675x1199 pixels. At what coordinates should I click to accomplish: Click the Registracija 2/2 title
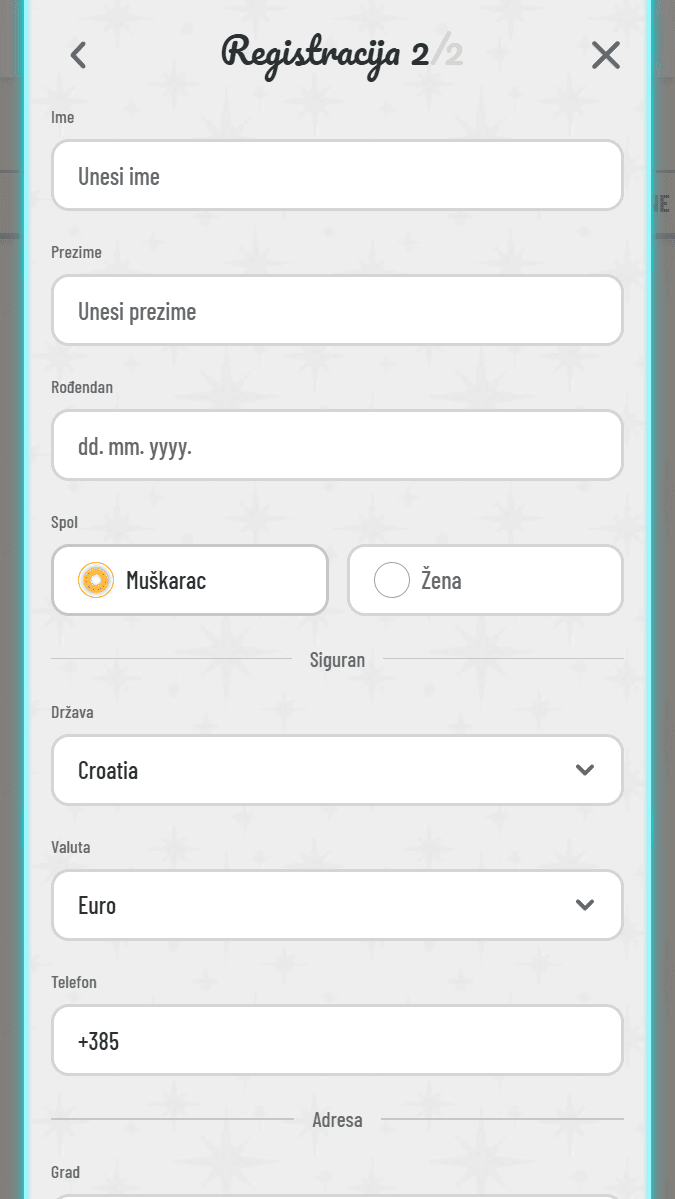tap(340, 54)
